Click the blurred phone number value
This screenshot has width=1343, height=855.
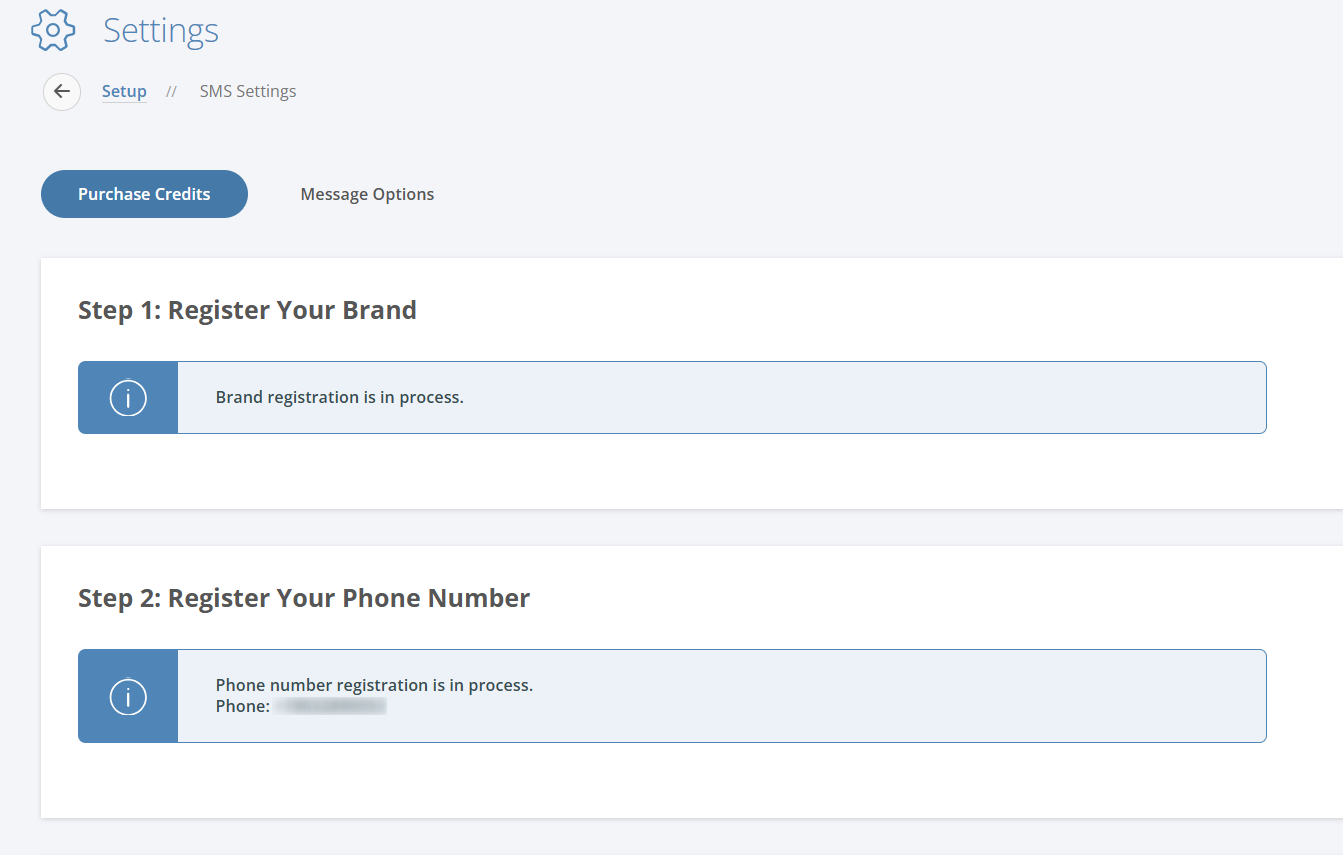[x=331, y=706]
